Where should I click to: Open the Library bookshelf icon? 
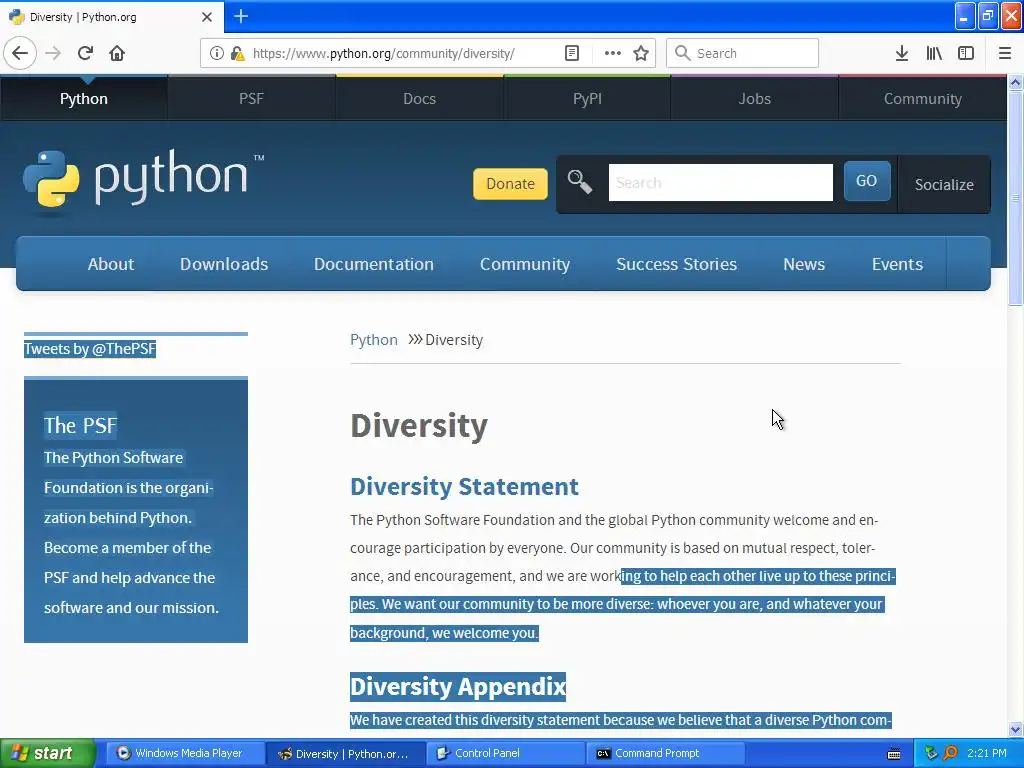pyautogui.click(x=934, y=53)
